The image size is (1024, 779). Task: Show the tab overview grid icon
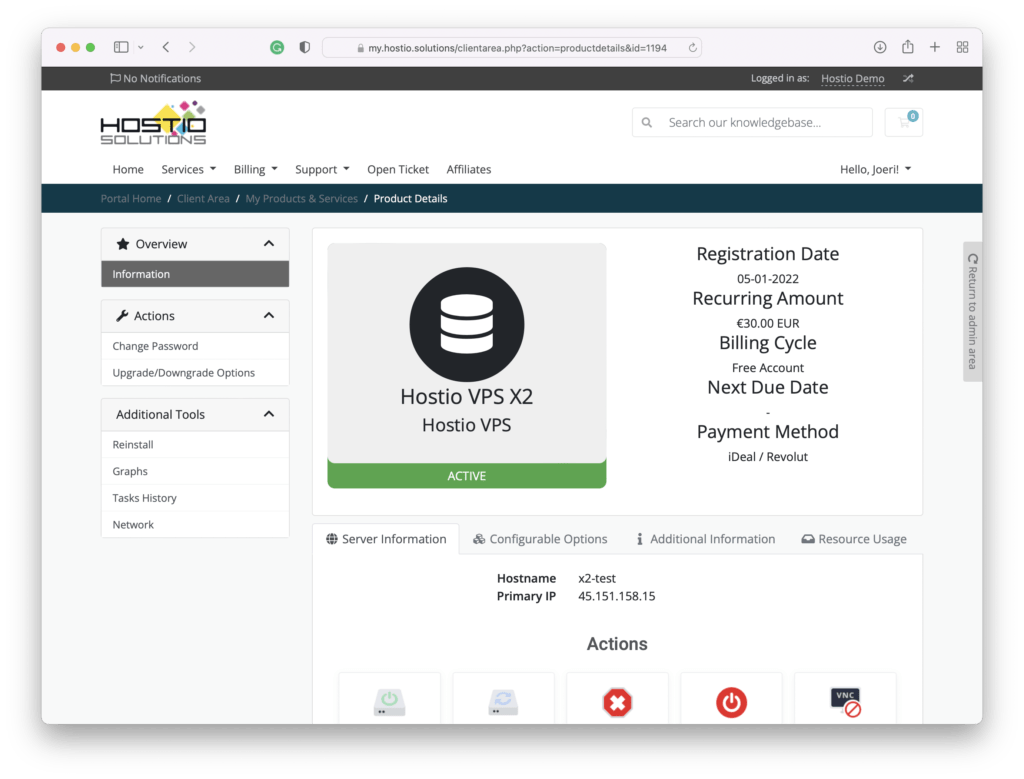(x=962, y=47)
